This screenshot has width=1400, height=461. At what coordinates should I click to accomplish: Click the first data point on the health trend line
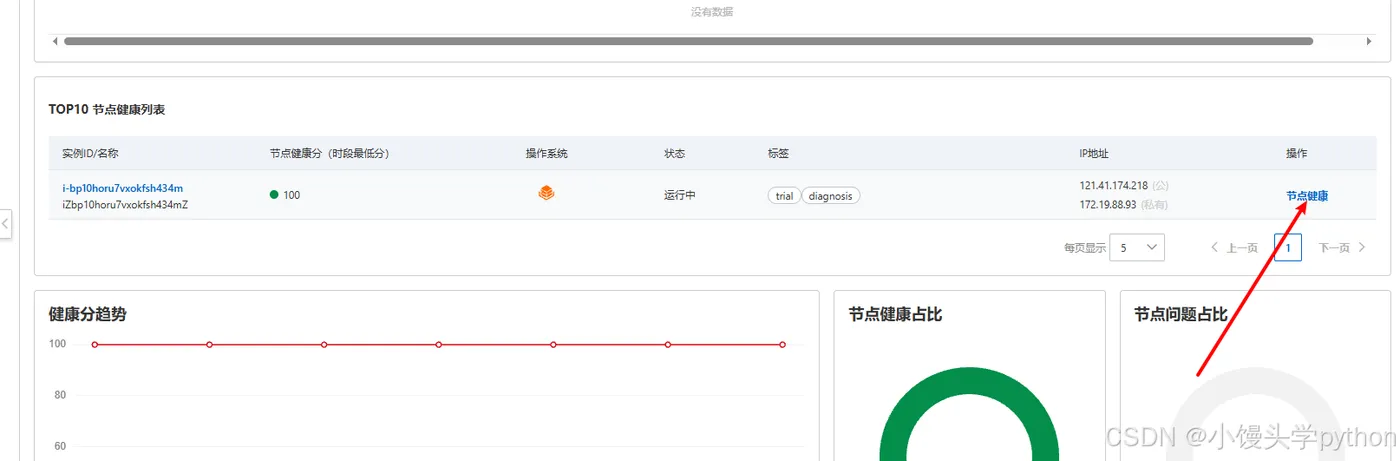point(95,344)
